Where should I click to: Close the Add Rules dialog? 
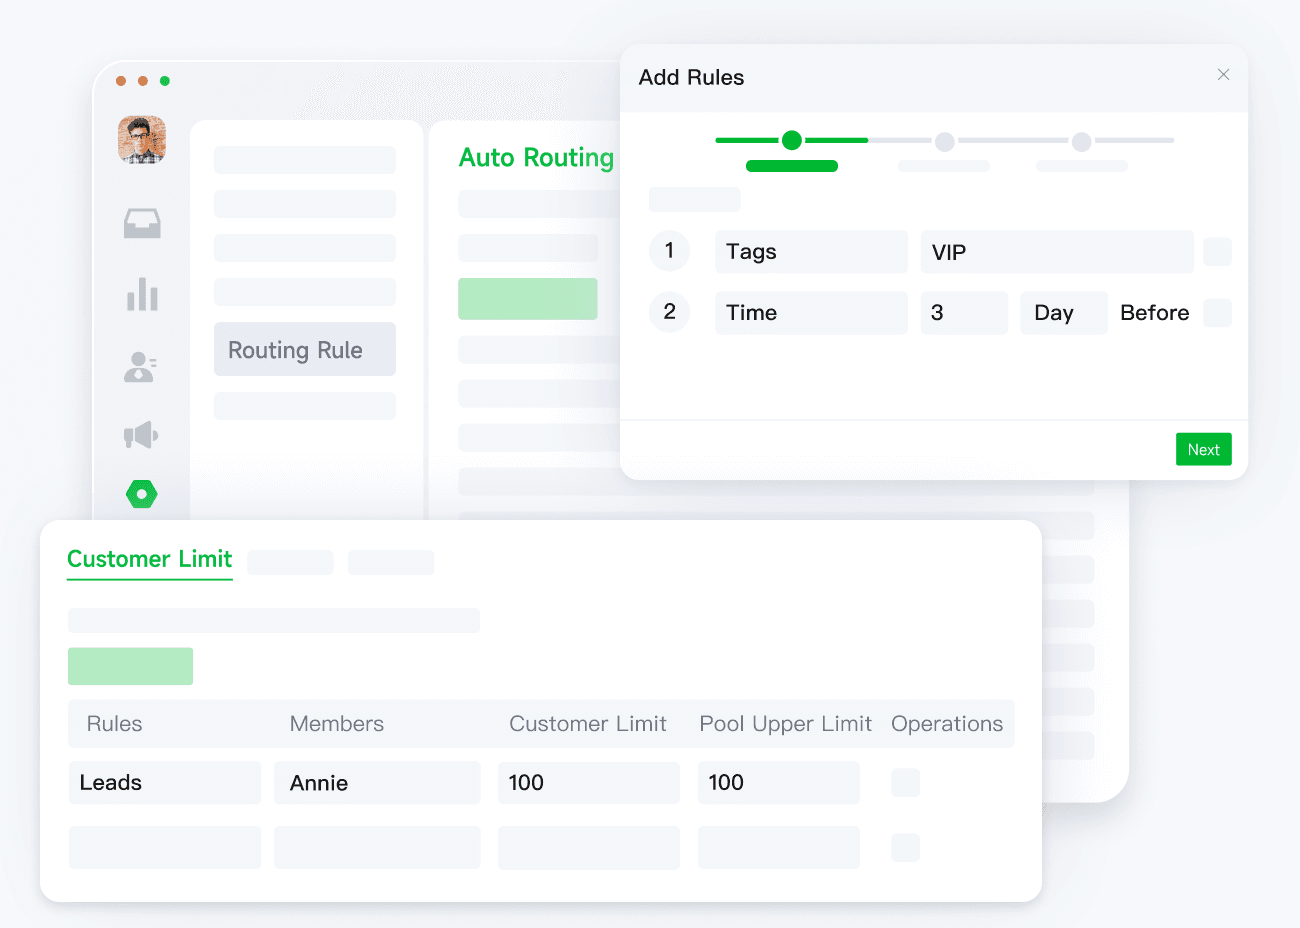[x=1223, y=75]
